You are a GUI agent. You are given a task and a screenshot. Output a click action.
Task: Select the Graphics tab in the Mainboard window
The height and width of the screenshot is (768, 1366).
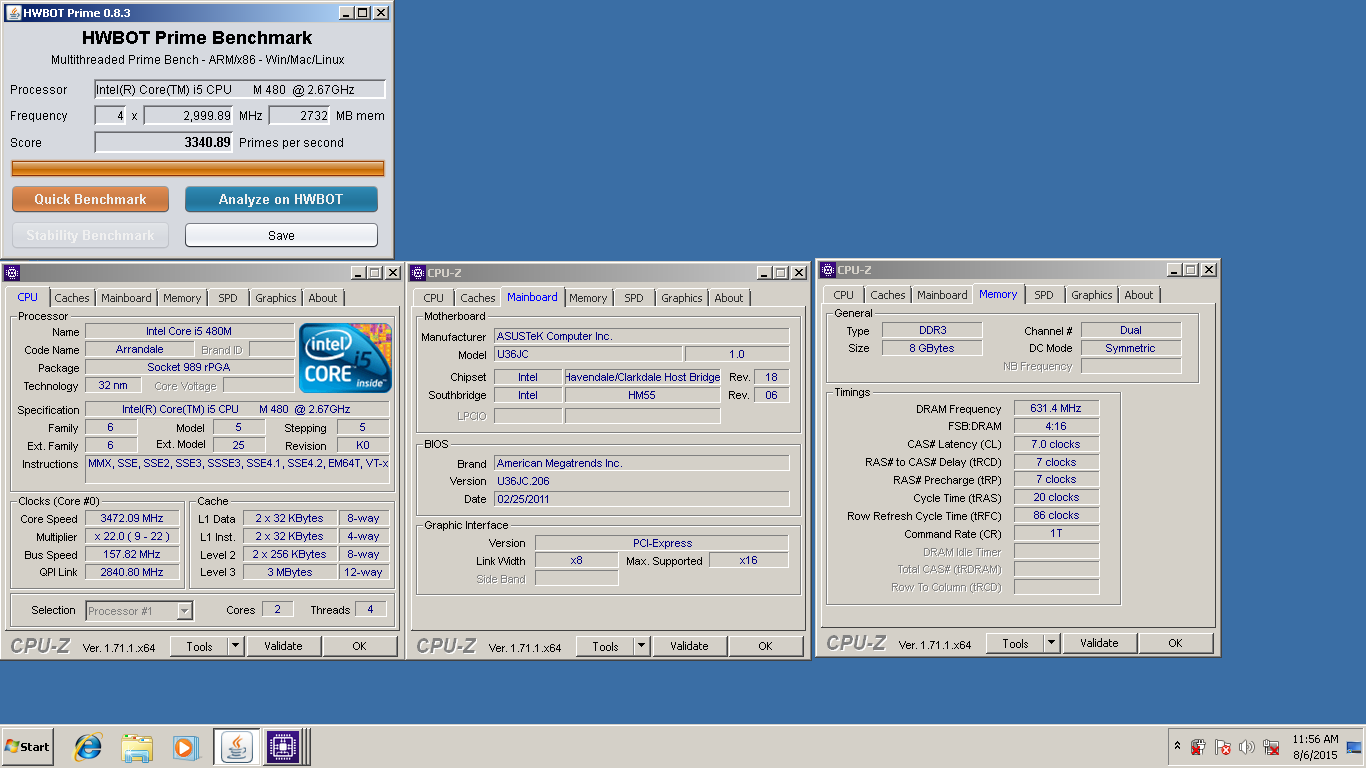click(x=682, y=298)
